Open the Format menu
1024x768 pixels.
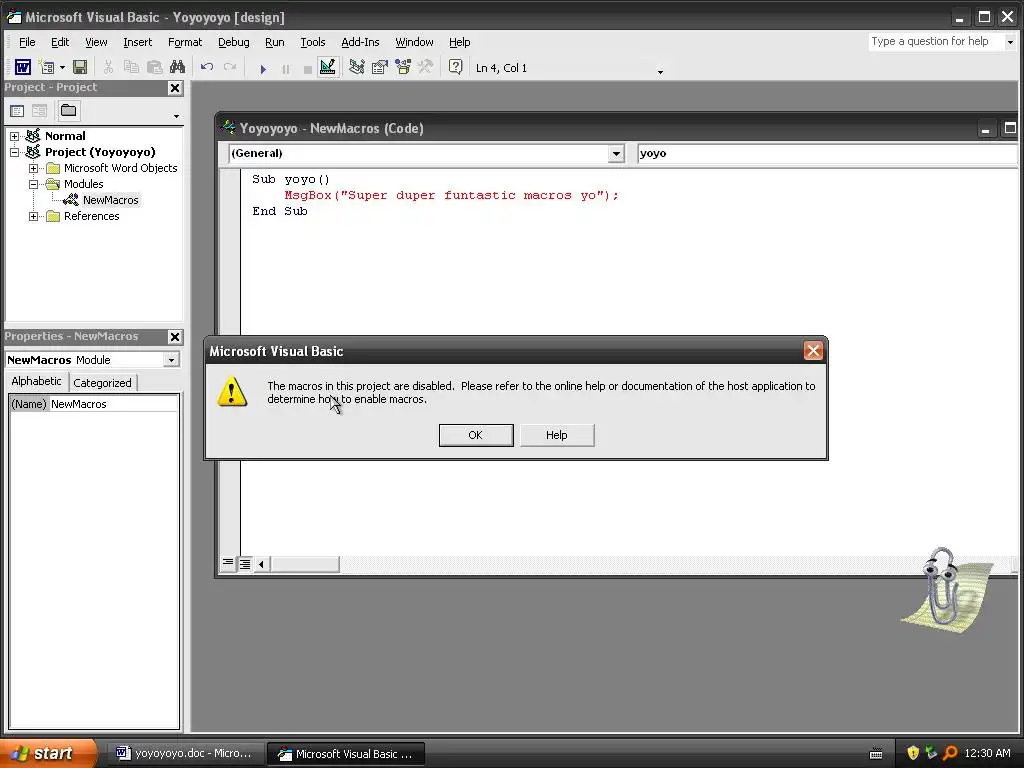pyautogui.click(x=185, y=42)
